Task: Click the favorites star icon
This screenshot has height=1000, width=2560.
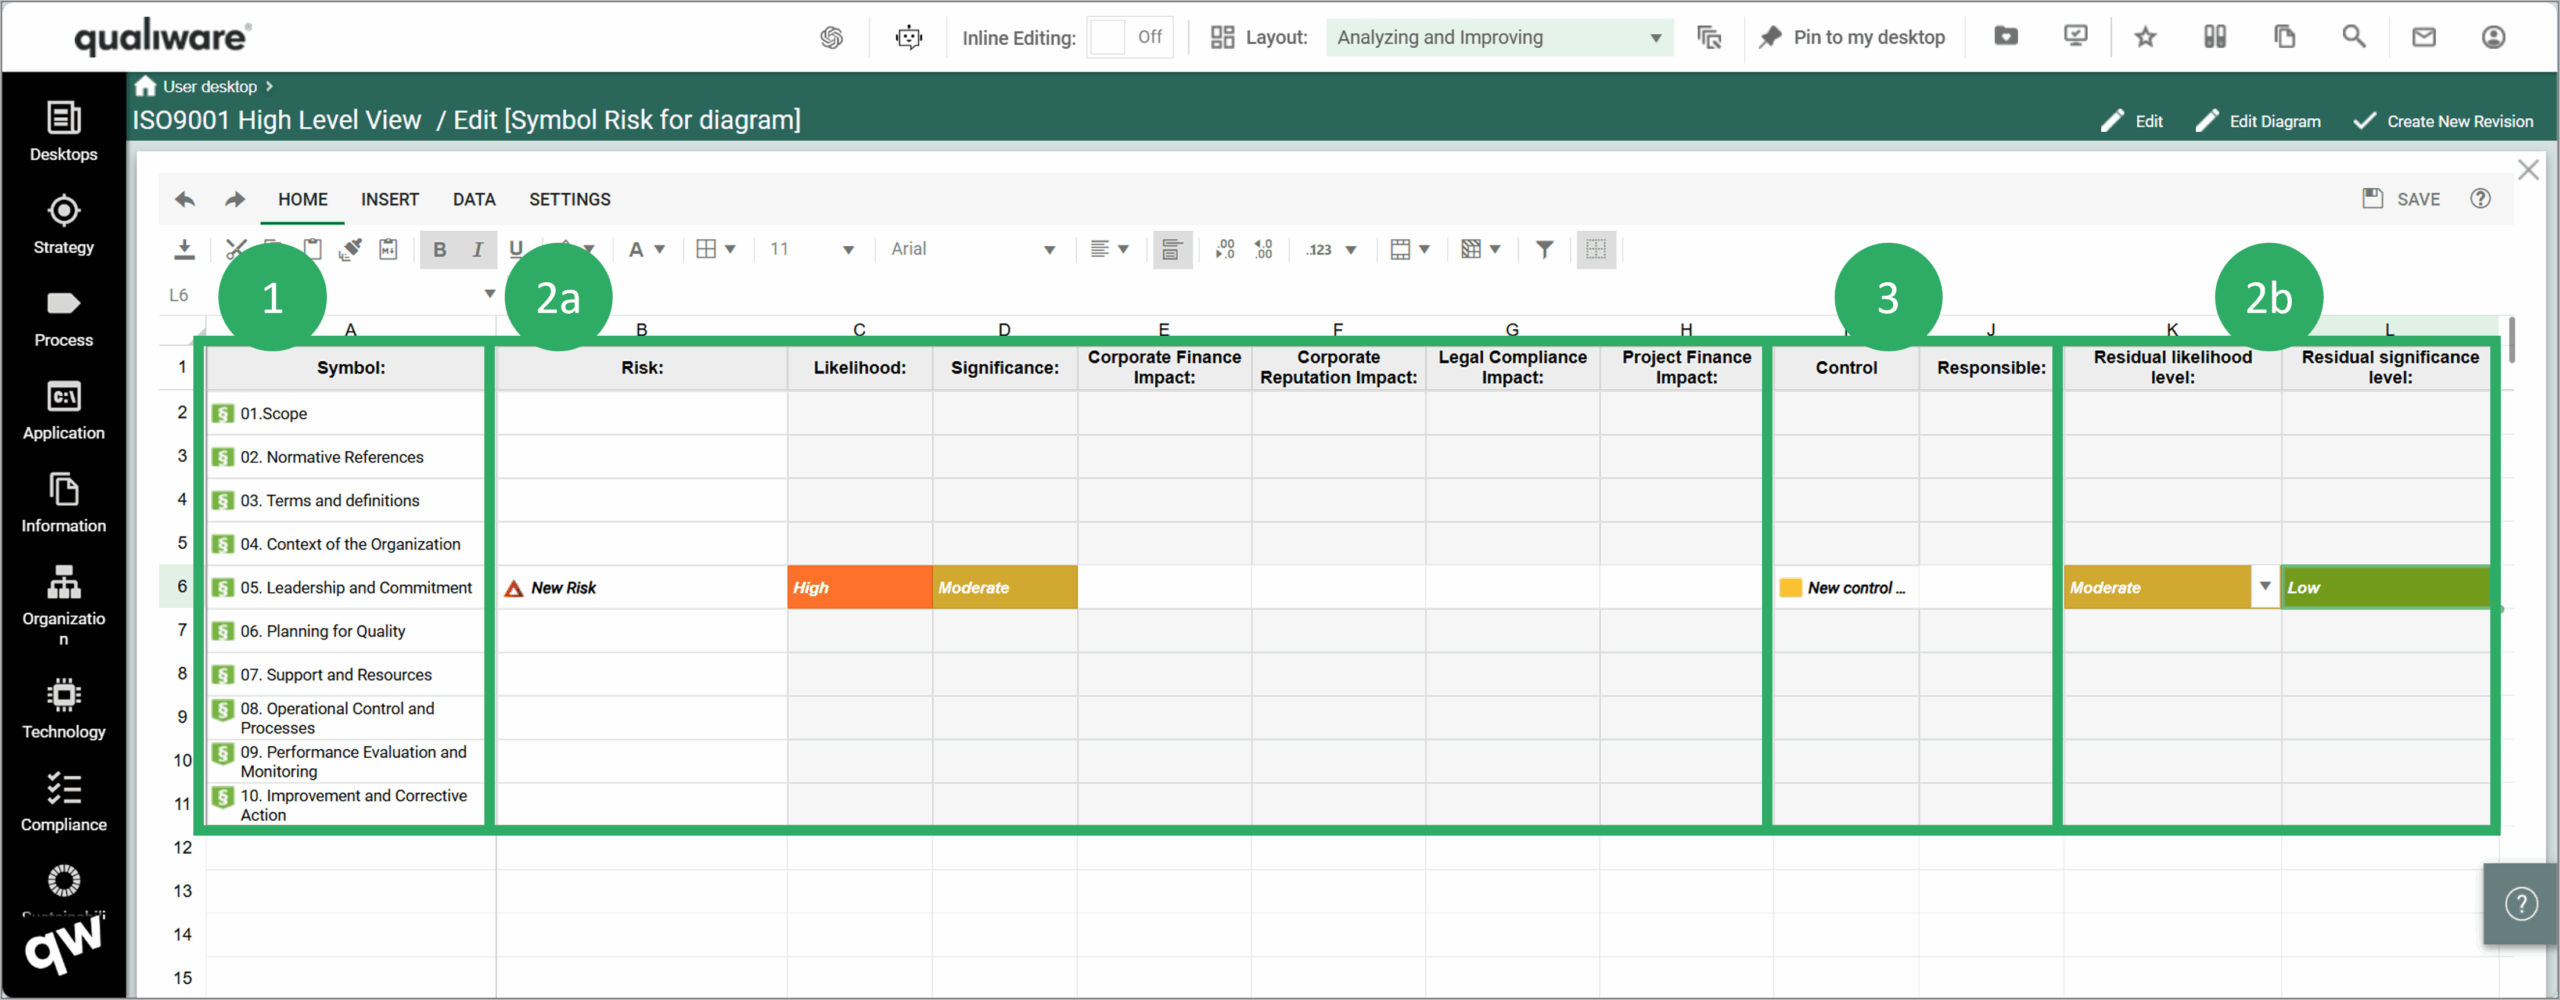Action: [2145, 36]
